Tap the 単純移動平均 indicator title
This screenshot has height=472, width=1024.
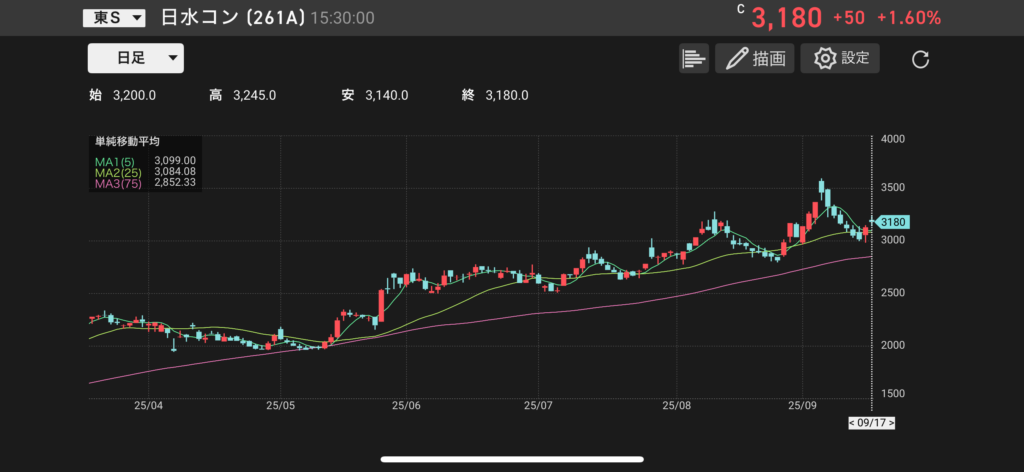tap(127, 143)
